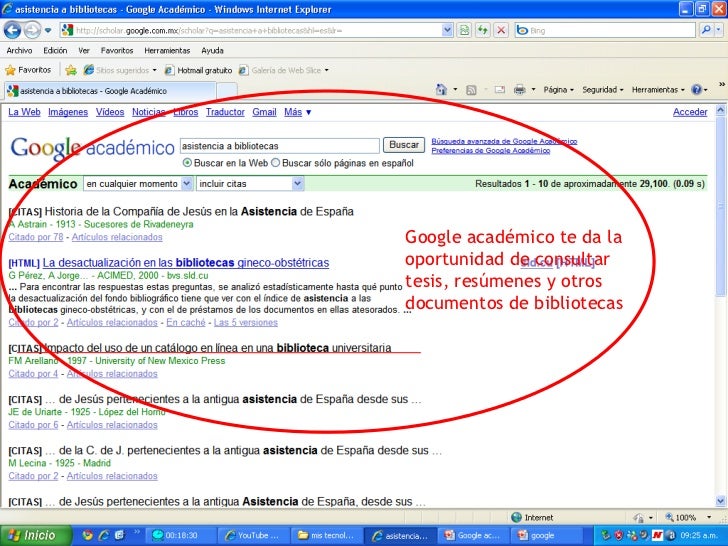
Task: Open Preferencias de Google Académico link
Action: click(491, 150)
